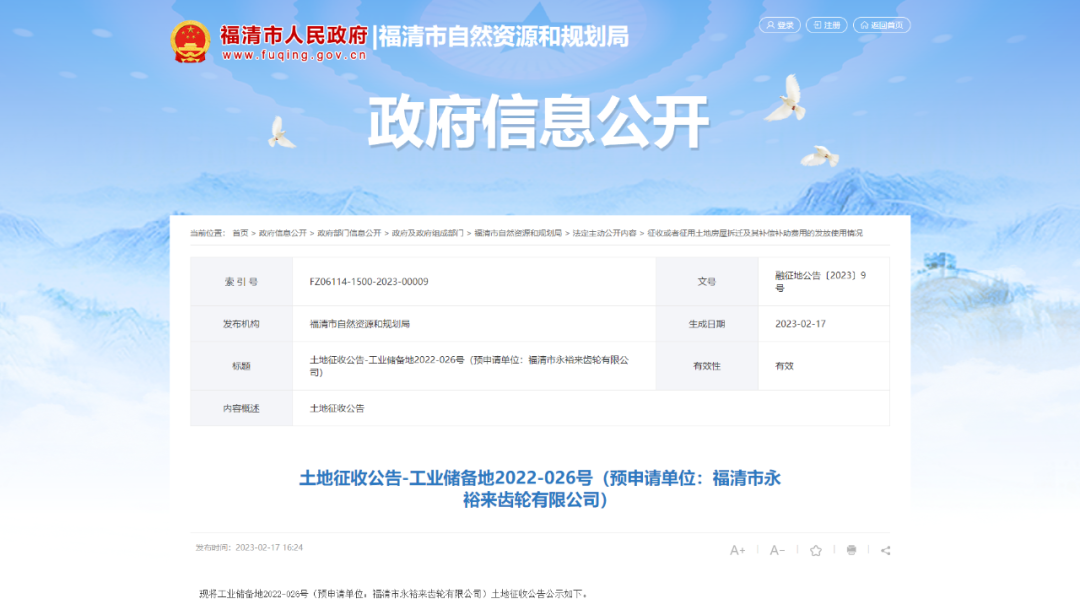Open 政府部门信息公开 breadcrumb link

[x=349, y=233]
